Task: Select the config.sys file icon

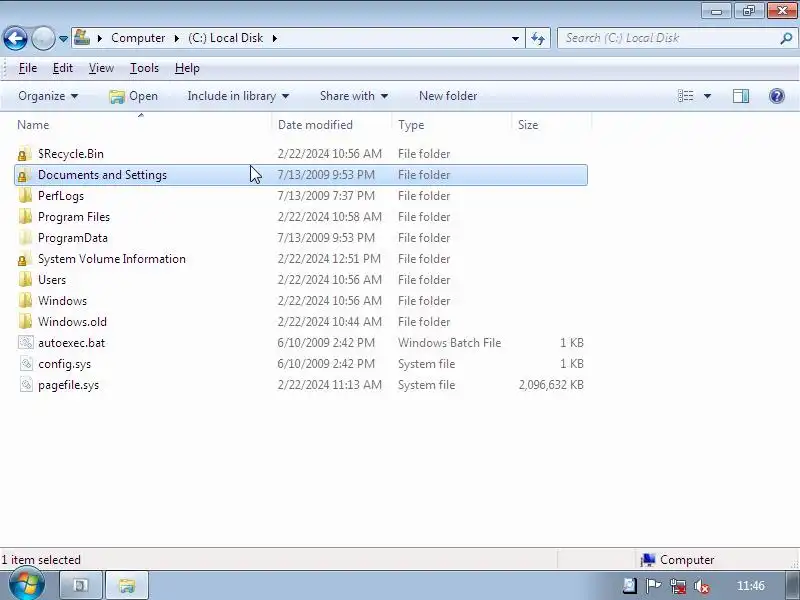Action: [26, 364]
